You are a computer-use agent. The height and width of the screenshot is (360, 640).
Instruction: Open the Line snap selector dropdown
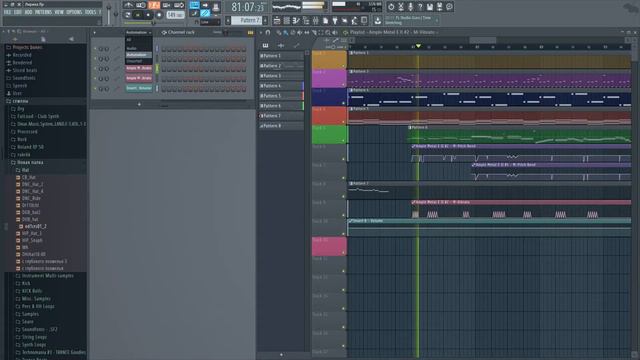tap(210, 22)
